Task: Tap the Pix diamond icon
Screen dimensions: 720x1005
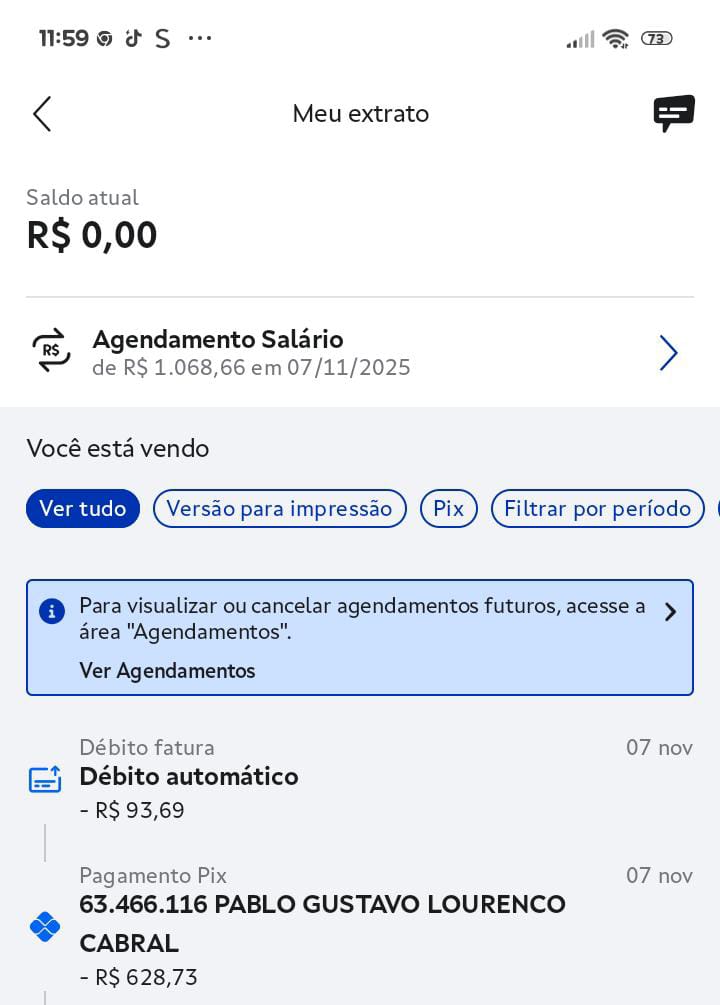Action: point(45,927)
